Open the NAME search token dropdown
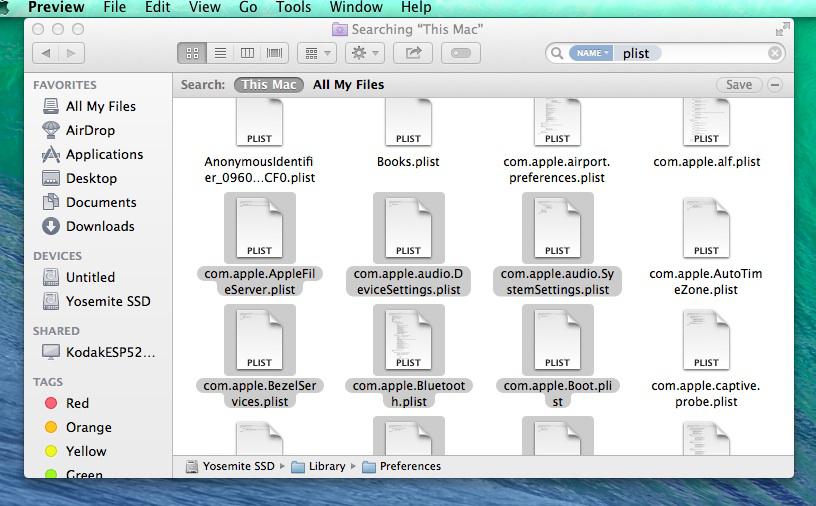The width and height of the screenshot is (816, 506). pyautogui.click(x=591, y=53)
